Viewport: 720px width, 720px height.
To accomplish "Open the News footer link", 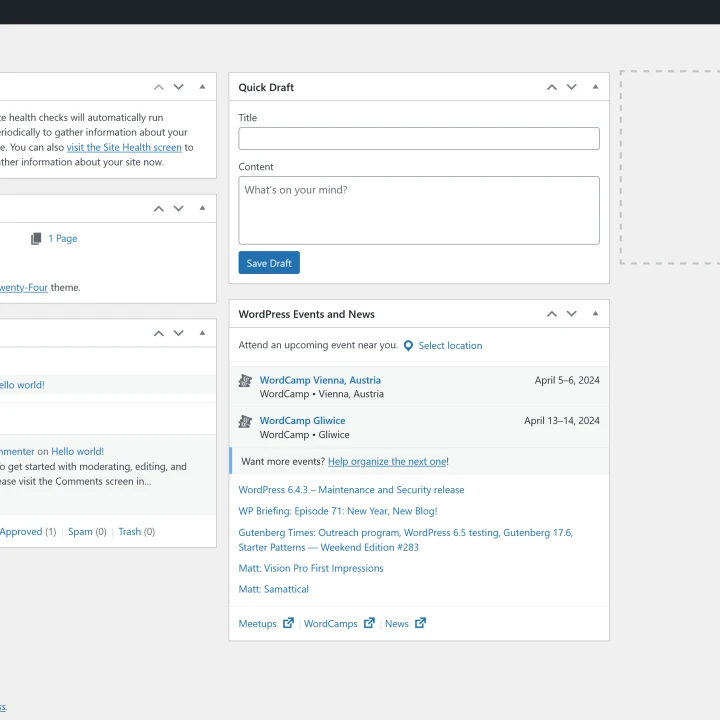I will point(397,624).
